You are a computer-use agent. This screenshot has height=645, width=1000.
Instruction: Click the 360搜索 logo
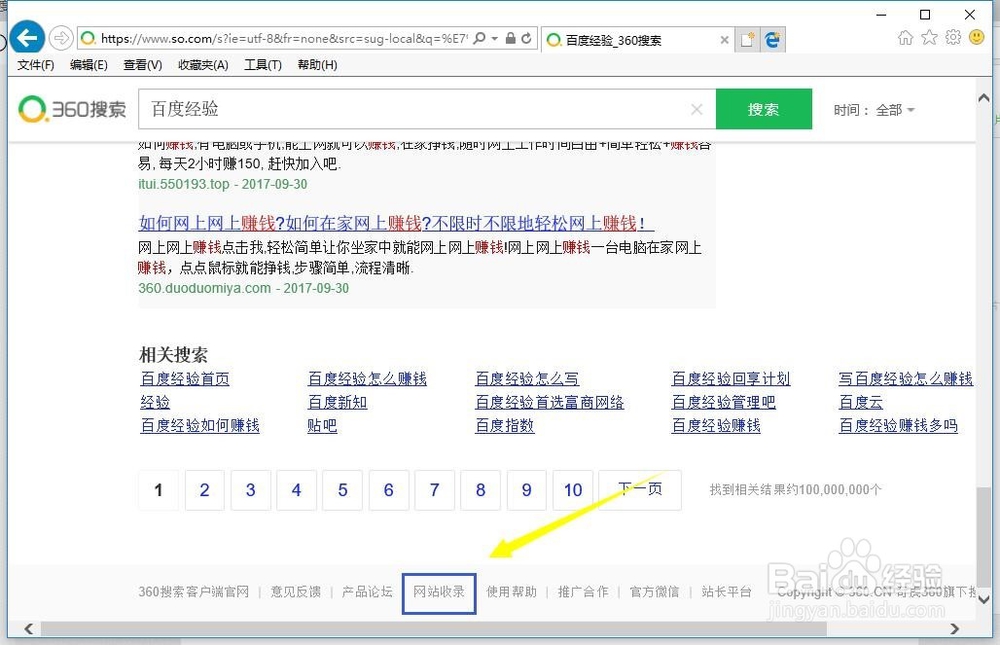72,109
